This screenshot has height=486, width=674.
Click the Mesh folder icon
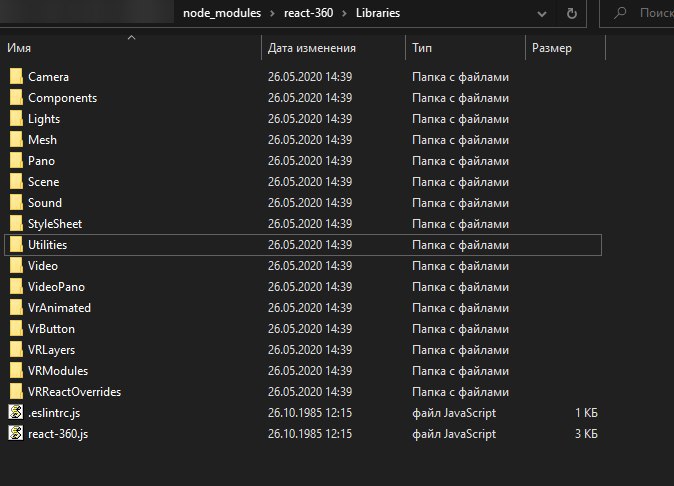(16, 140)
